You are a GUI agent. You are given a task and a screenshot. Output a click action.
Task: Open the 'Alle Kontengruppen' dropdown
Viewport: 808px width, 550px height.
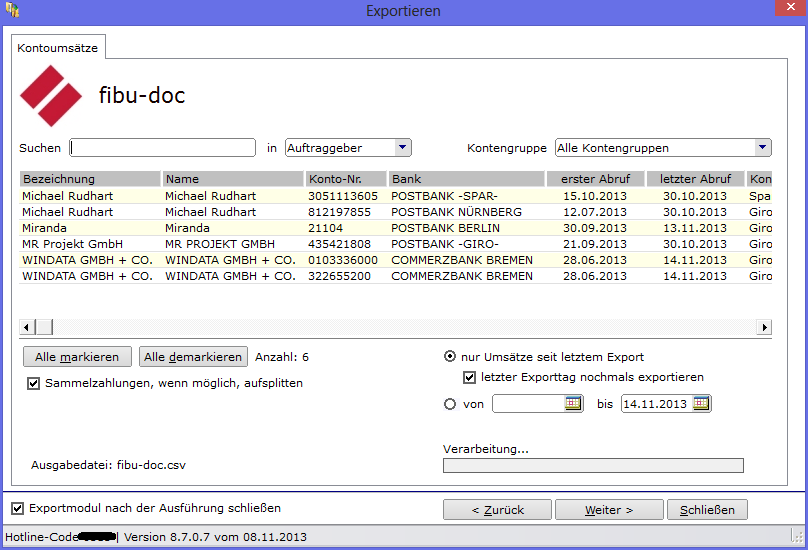[x=762, y=147]
